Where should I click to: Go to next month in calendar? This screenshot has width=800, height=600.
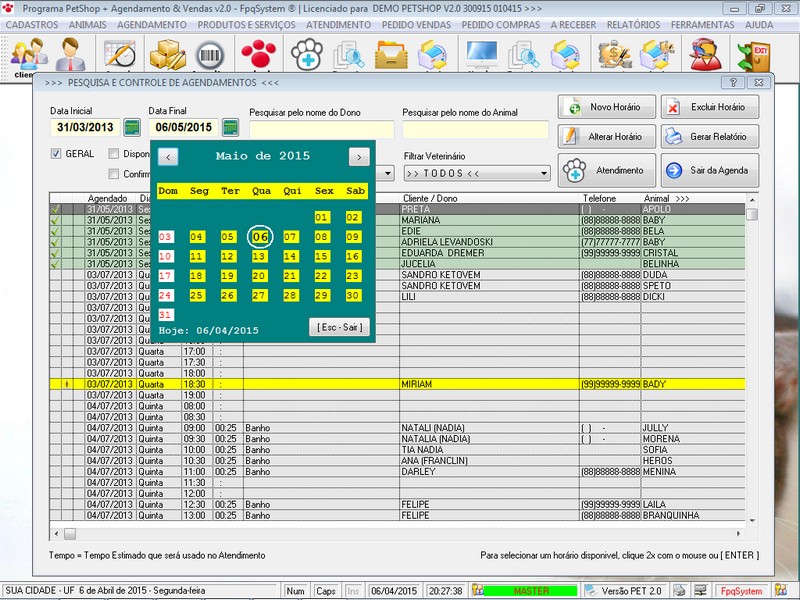[x=359, y=157]
